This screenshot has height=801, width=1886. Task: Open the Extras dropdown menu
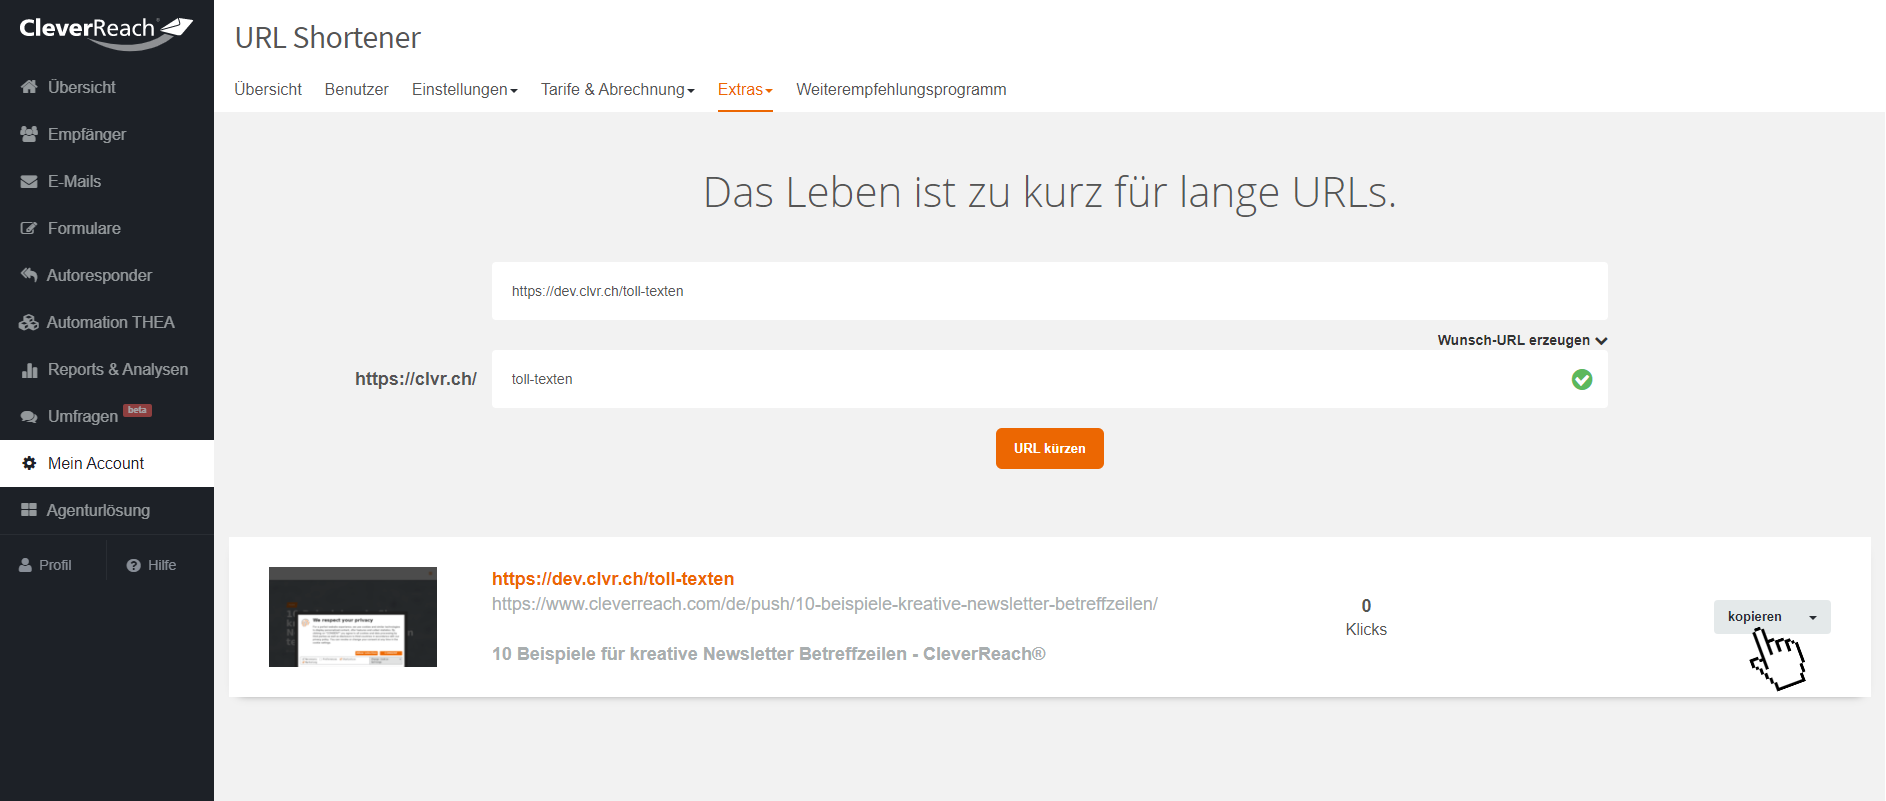pos(745,89)
